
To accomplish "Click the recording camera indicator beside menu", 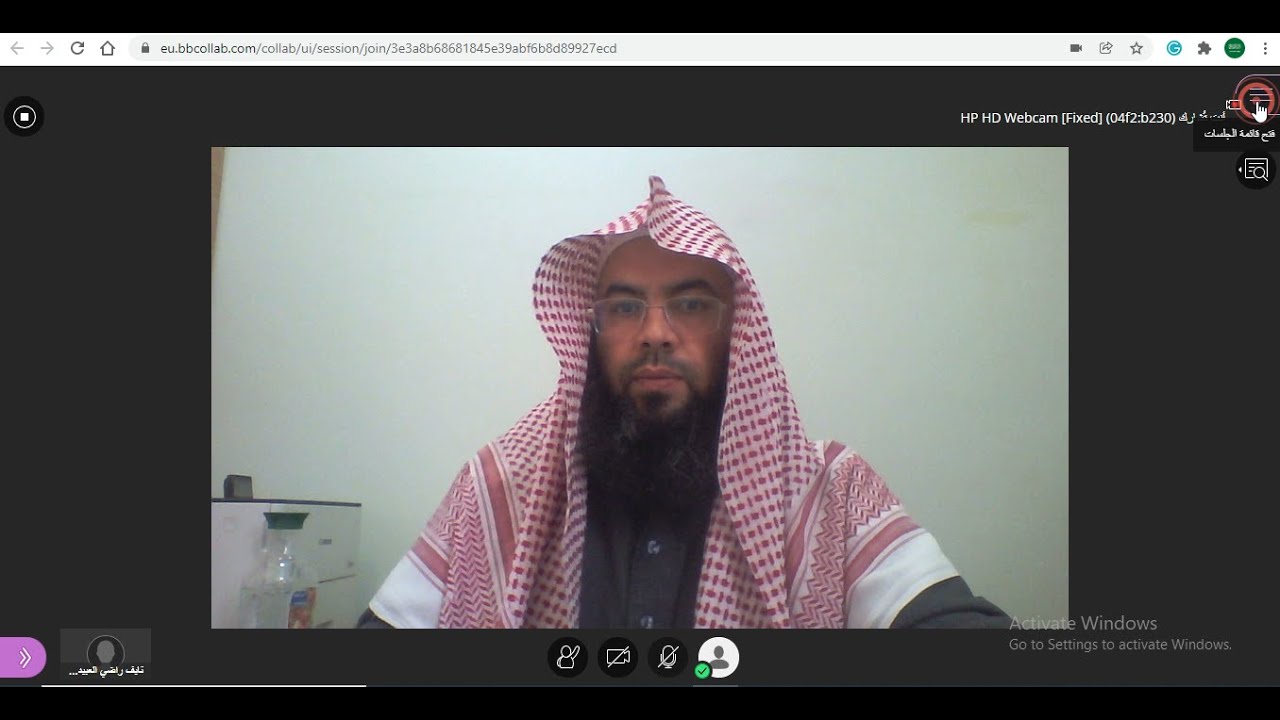I will tap(1233, 104).
